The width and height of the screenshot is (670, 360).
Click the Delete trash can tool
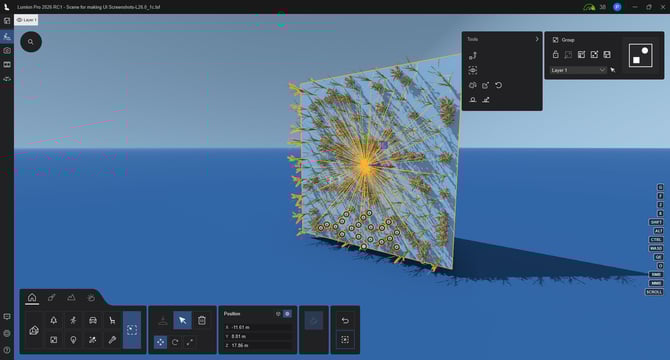(x=202, y=320)
